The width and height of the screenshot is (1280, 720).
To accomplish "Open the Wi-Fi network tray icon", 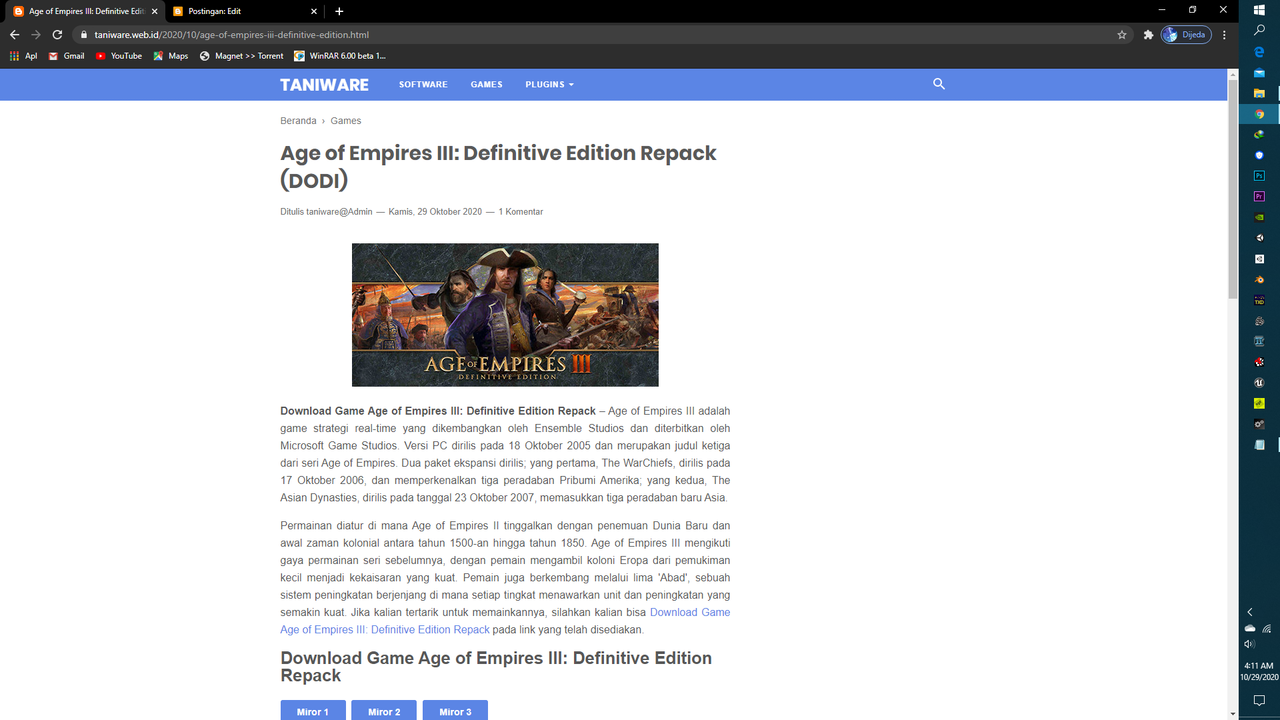I will point(1267,629).
